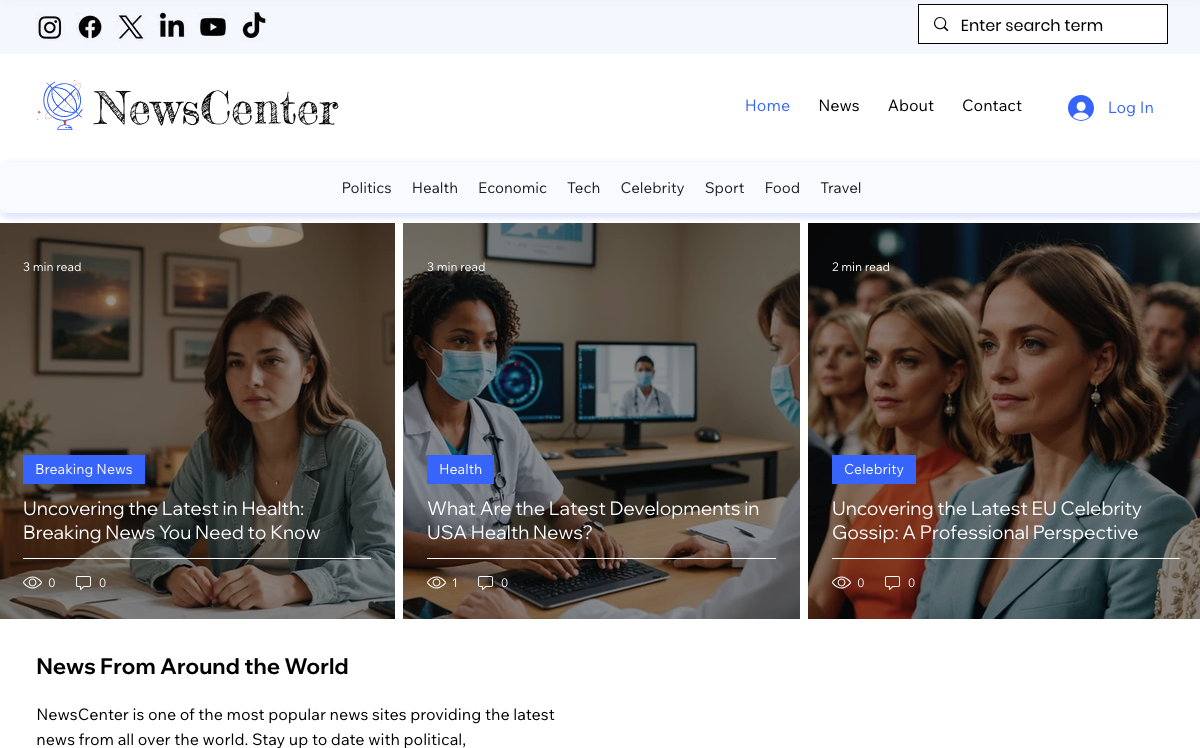Select the Contact menu item
The image size is (1200, 748).
click(x=991, y=106)
